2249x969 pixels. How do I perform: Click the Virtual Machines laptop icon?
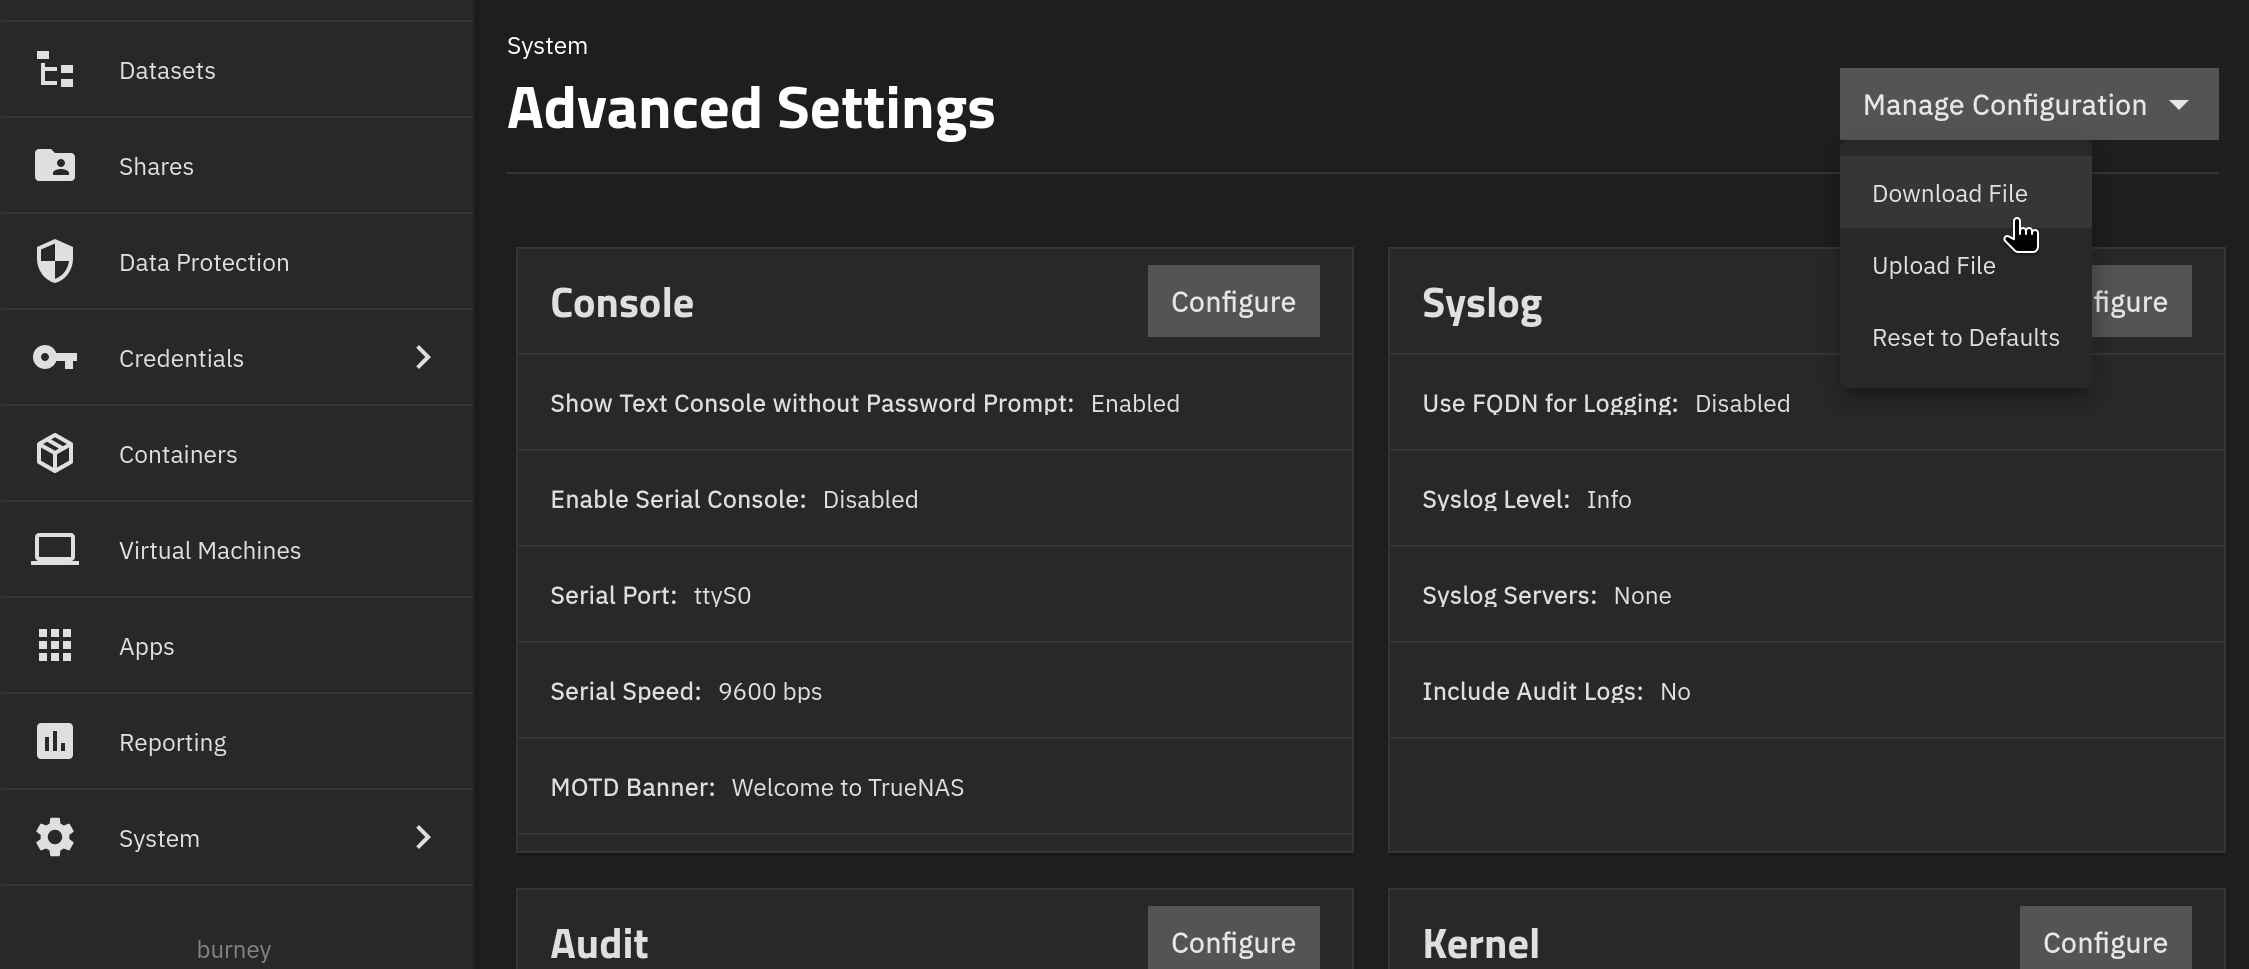click(x=55, y=549)
